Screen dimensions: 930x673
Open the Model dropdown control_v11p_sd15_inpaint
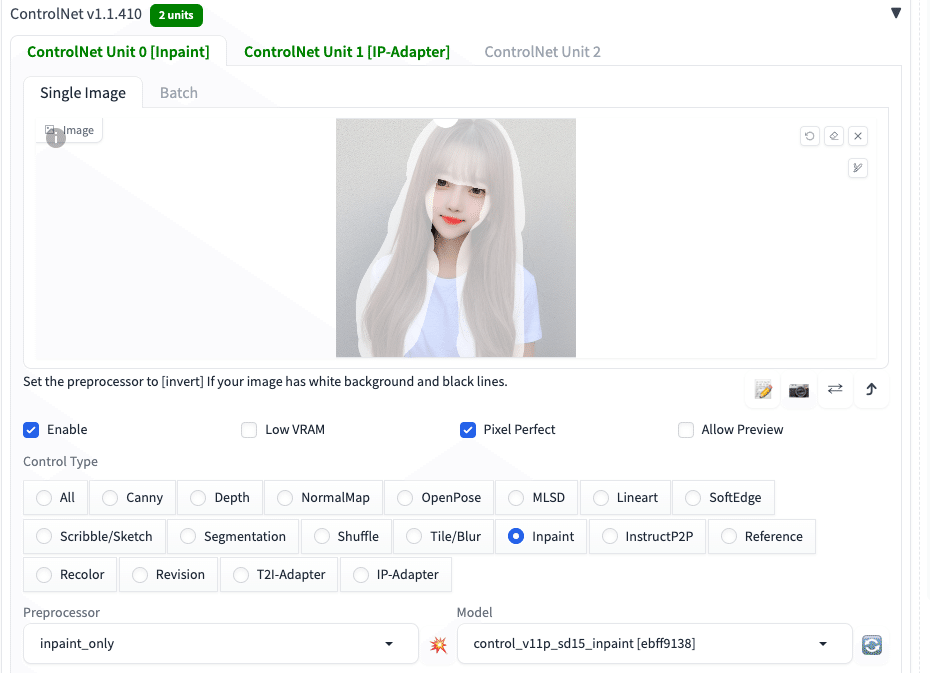(x=655, y=644)
